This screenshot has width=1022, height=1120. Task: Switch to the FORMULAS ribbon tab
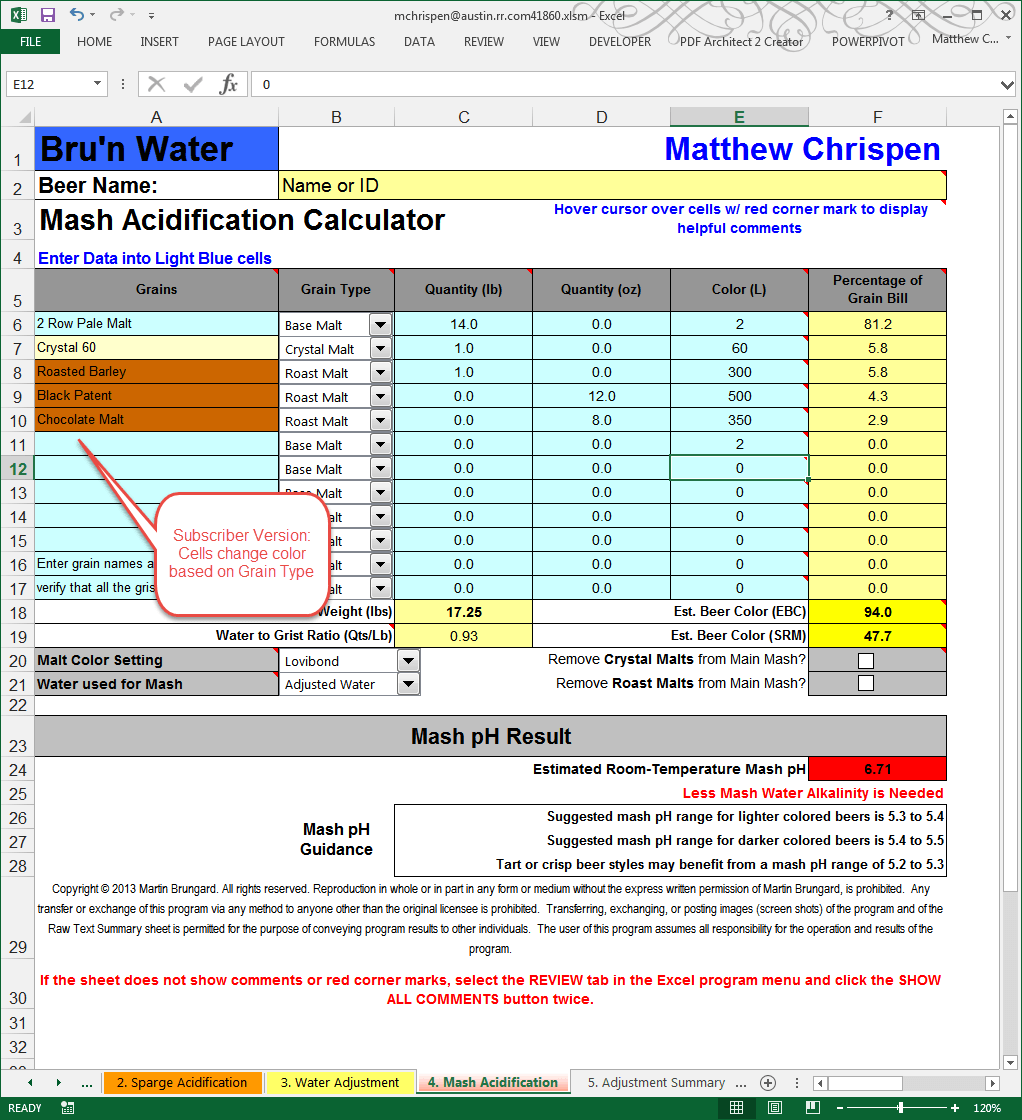click(344, 42)
